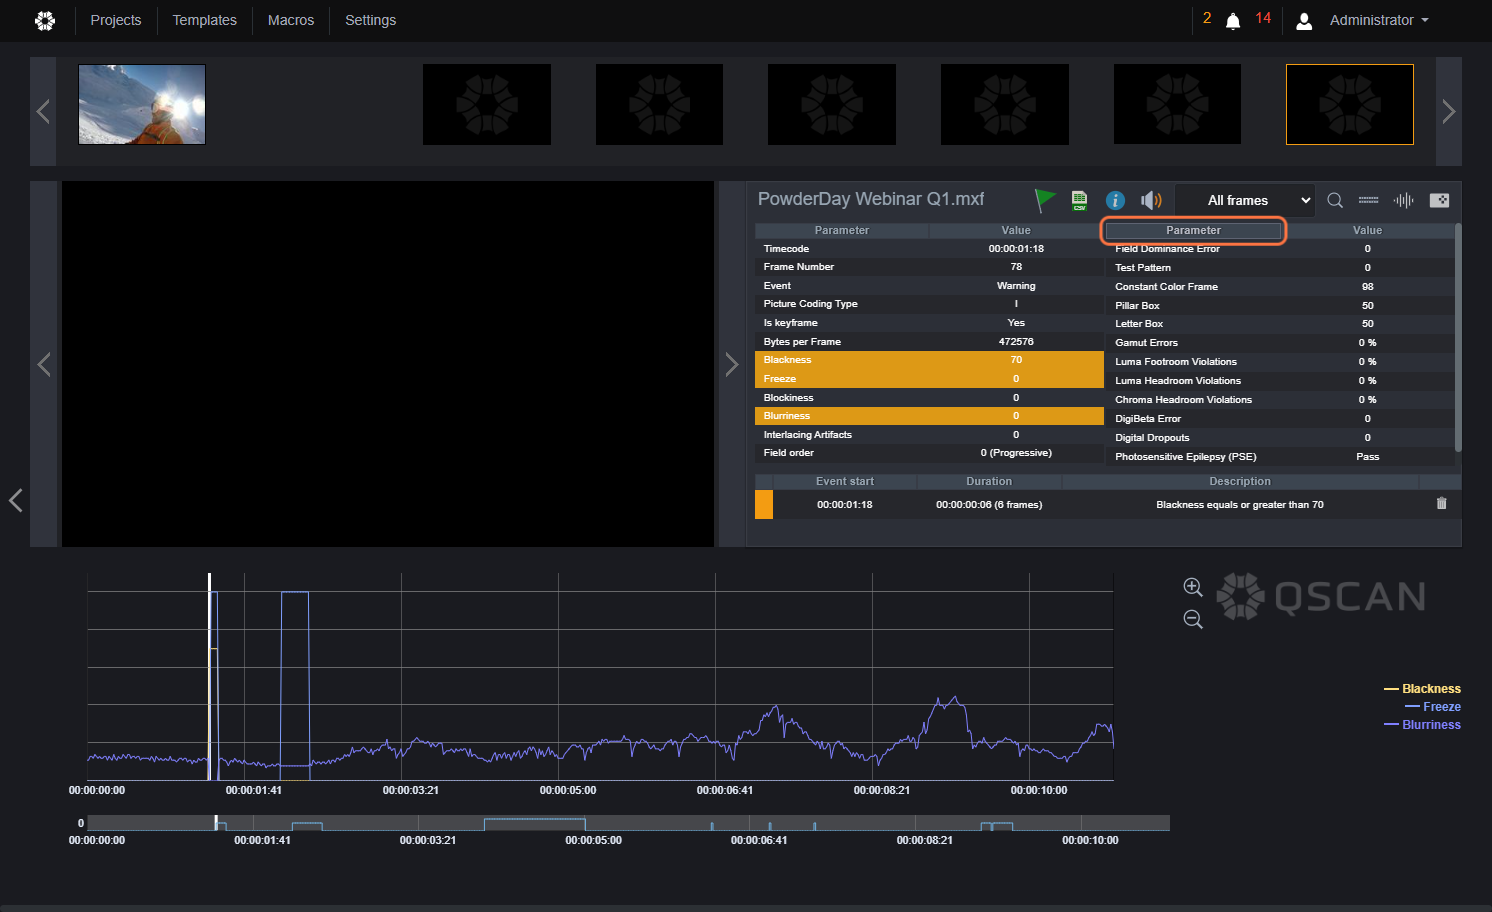Open the All frames dropdown
The width and height of the screenshot is (1492, 912).
[x=1245, y=200]
